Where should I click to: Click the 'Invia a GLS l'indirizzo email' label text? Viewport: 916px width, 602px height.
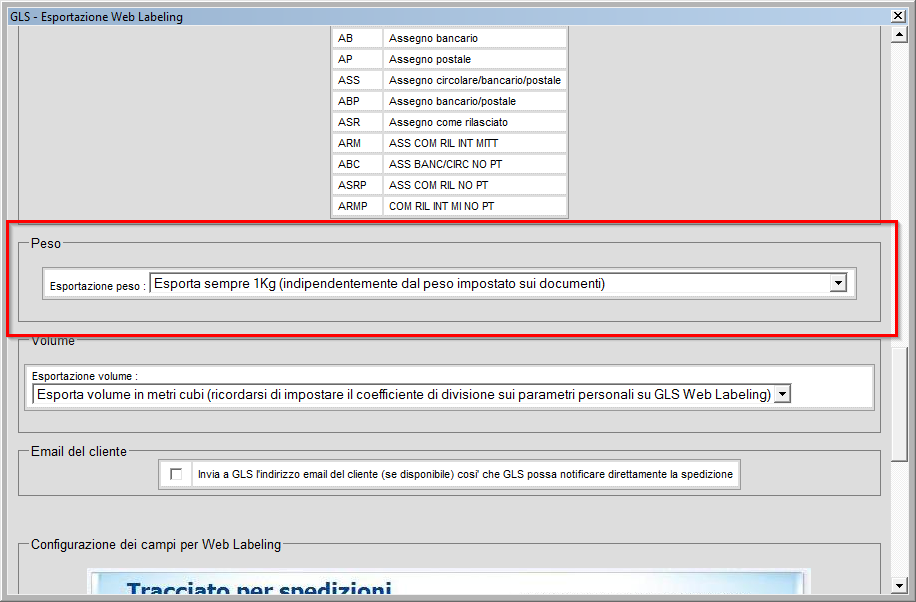(x=465, y=474)
